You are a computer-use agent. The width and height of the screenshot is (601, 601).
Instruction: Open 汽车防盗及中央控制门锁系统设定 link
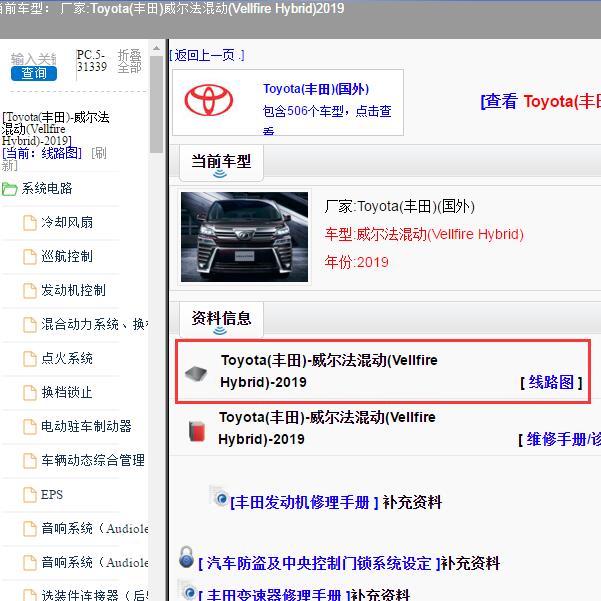319,563
